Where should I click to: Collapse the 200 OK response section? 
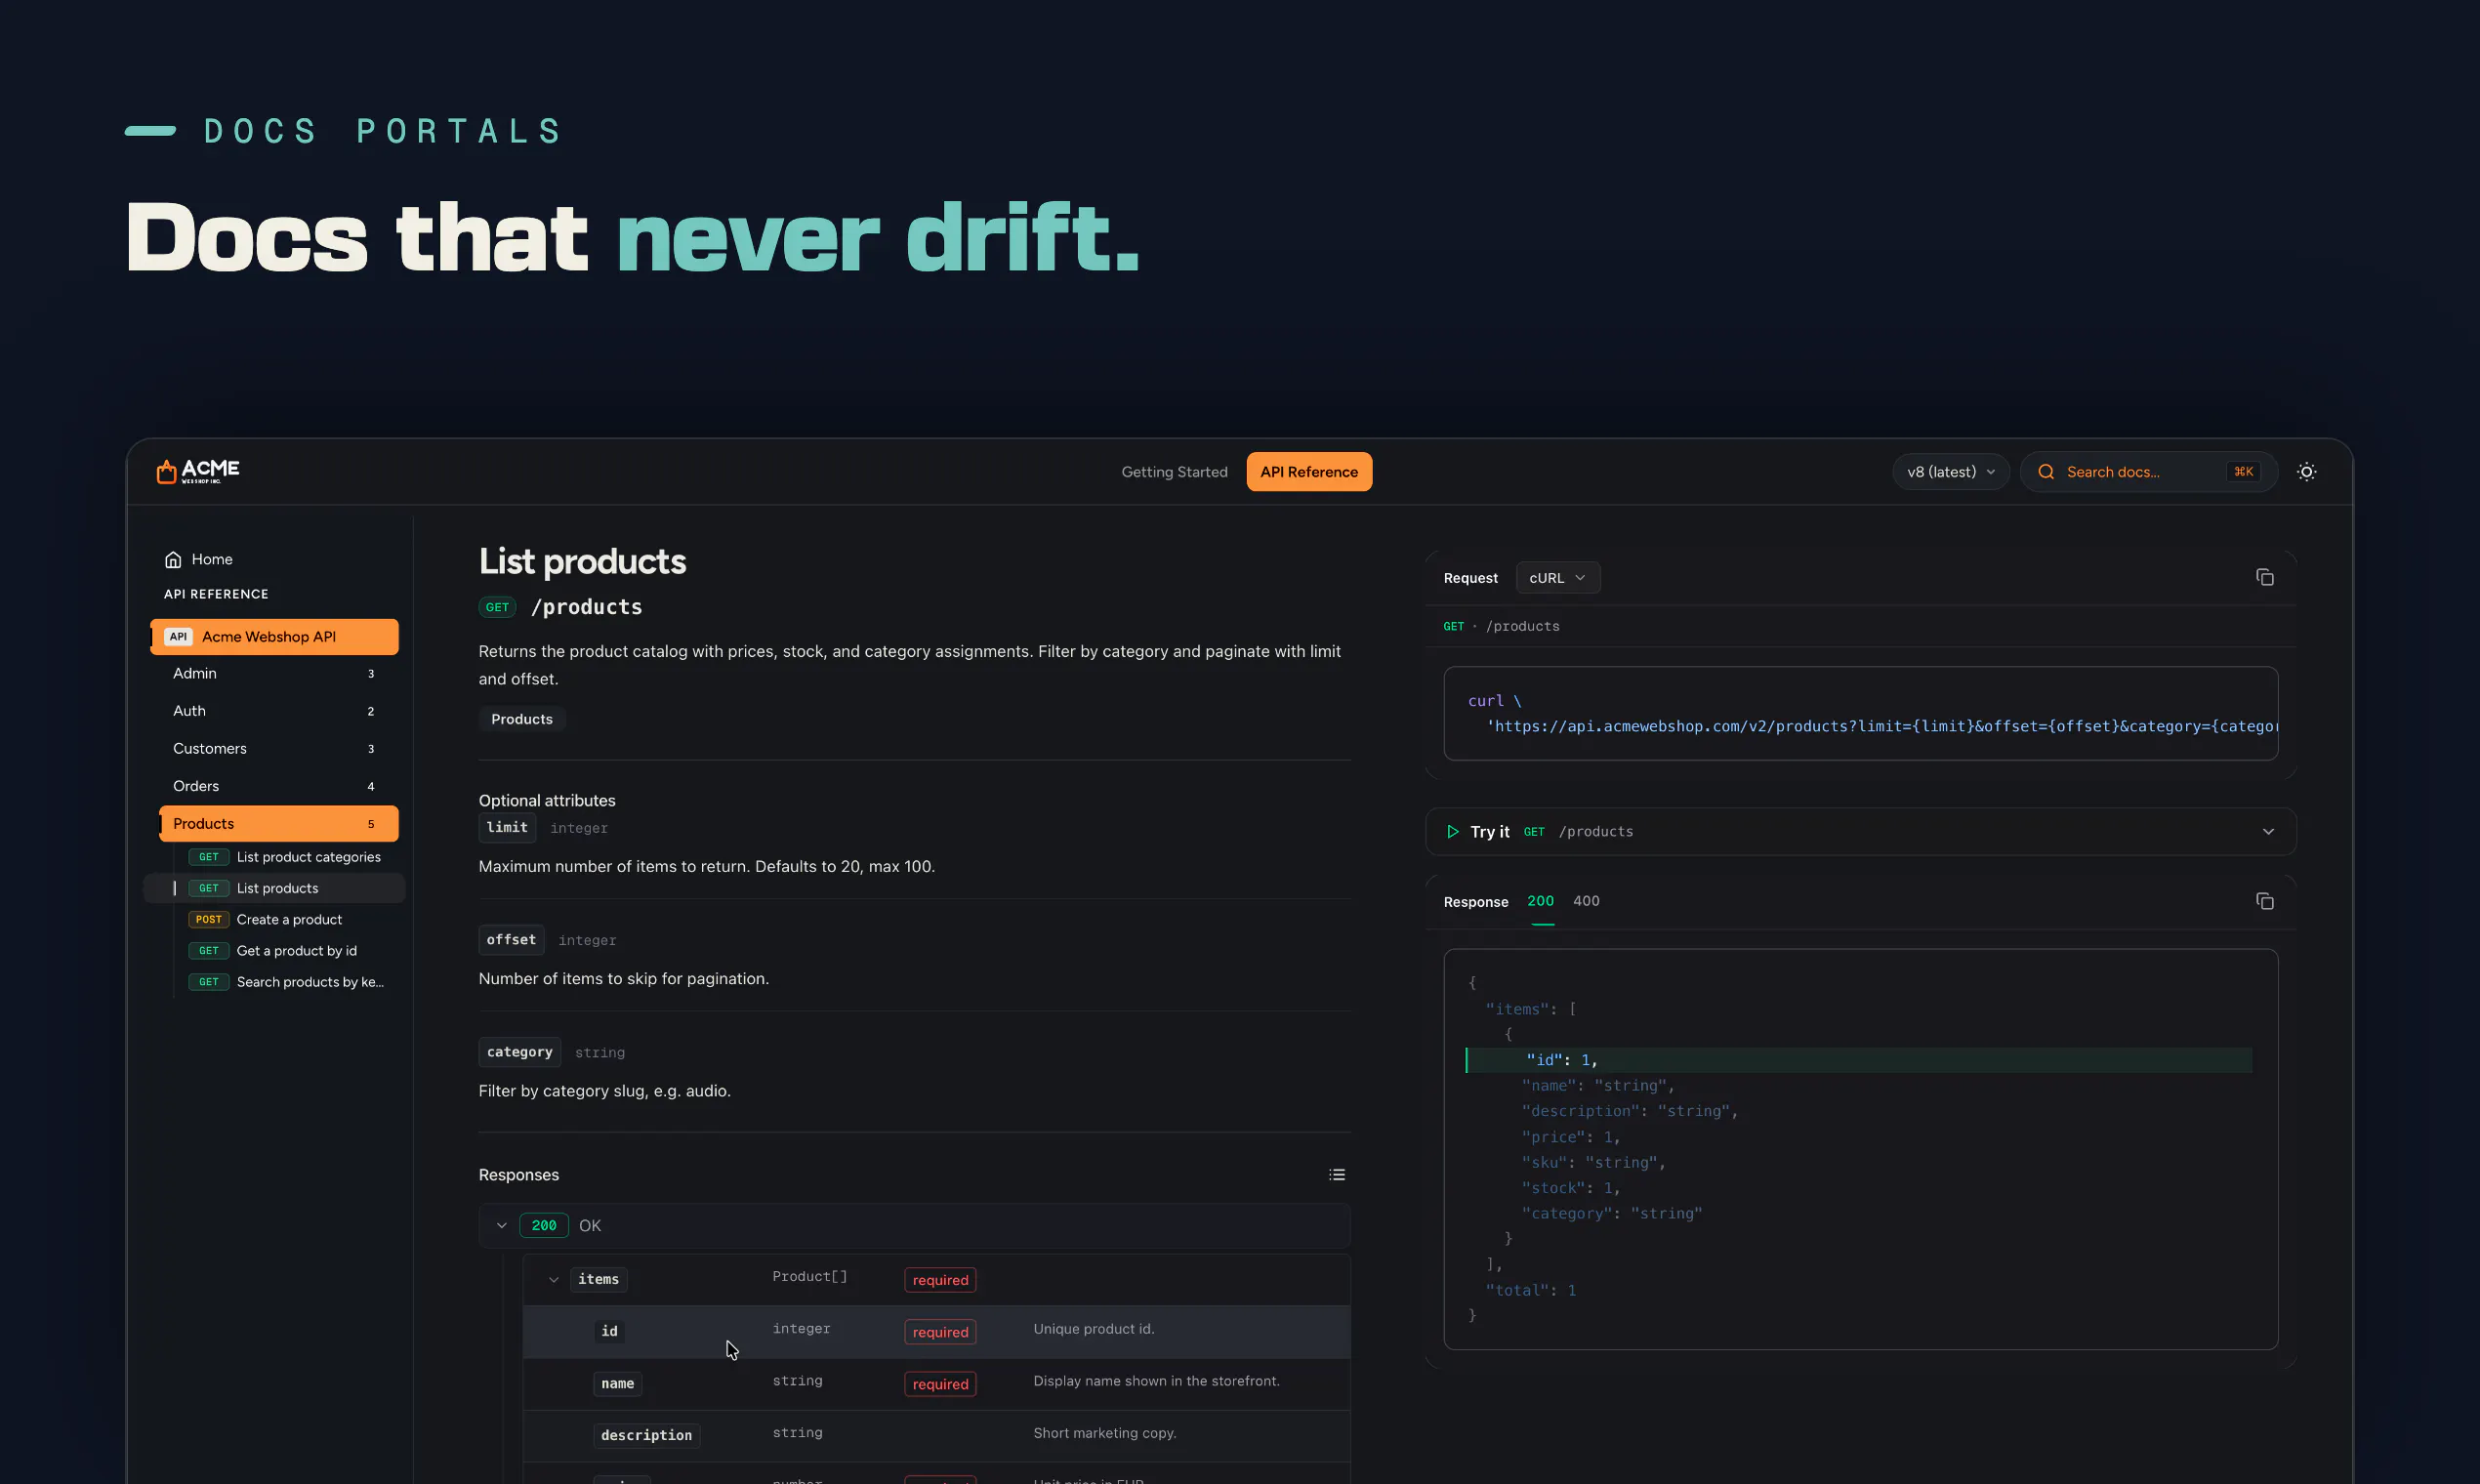502,1226
